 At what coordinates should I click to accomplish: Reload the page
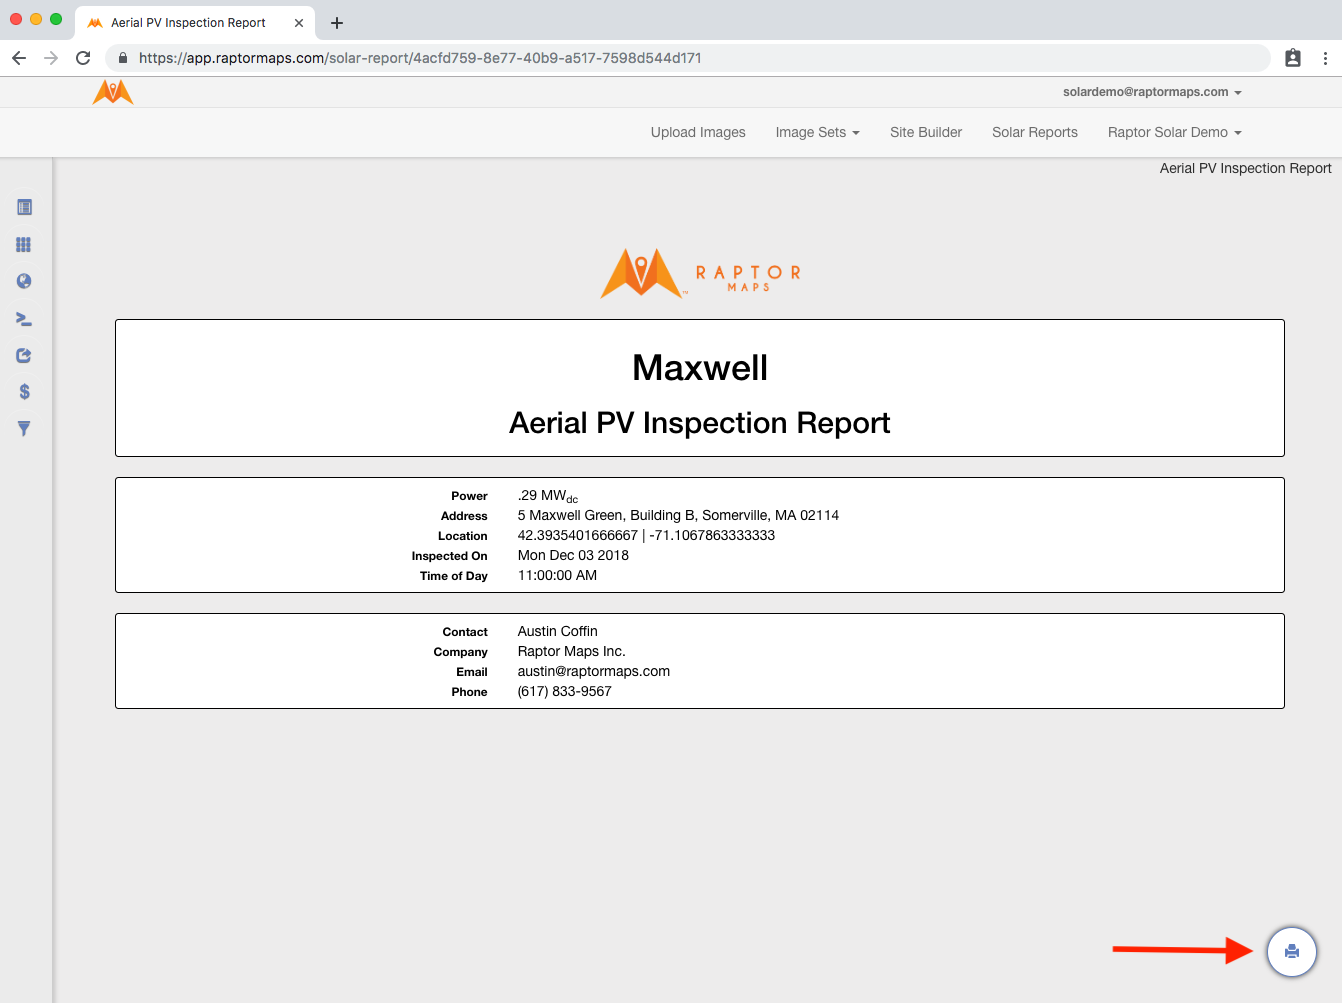point(83,58)
